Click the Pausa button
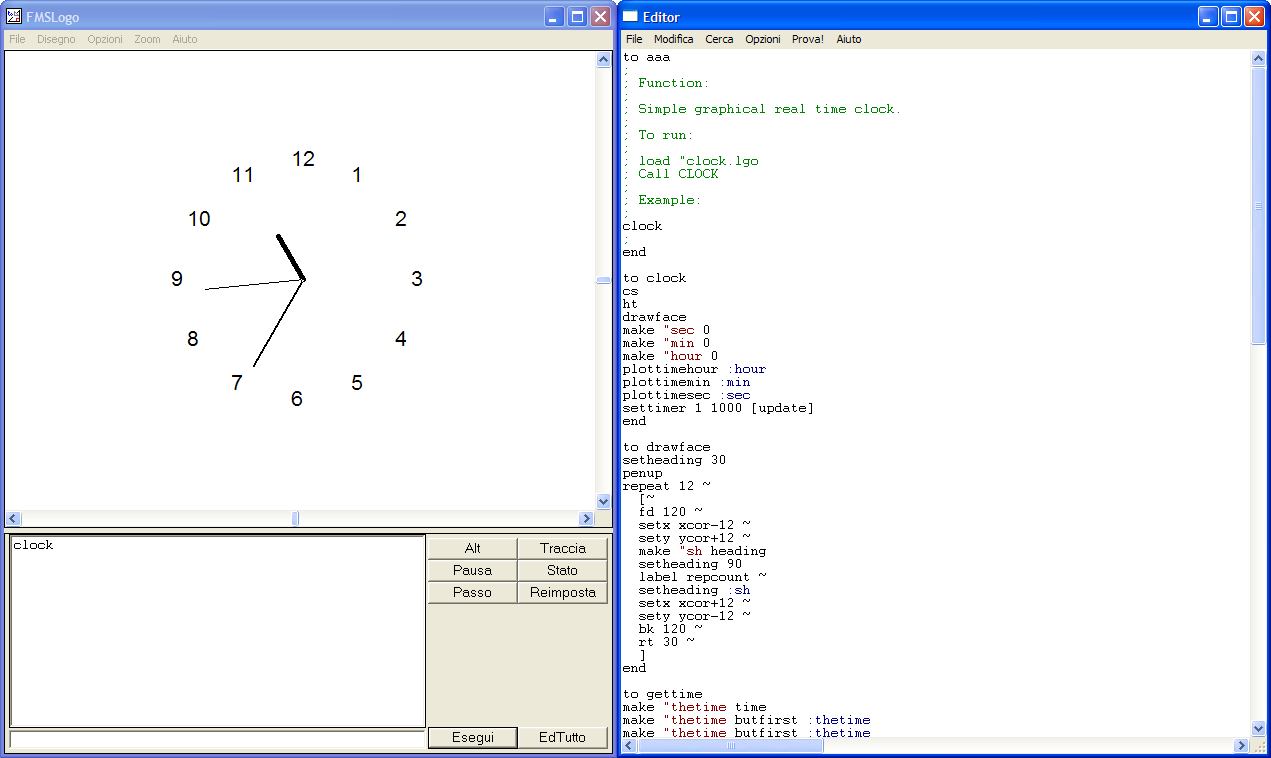The height and width of the screenshot is (758, 1271). click(x=473, y=570)
